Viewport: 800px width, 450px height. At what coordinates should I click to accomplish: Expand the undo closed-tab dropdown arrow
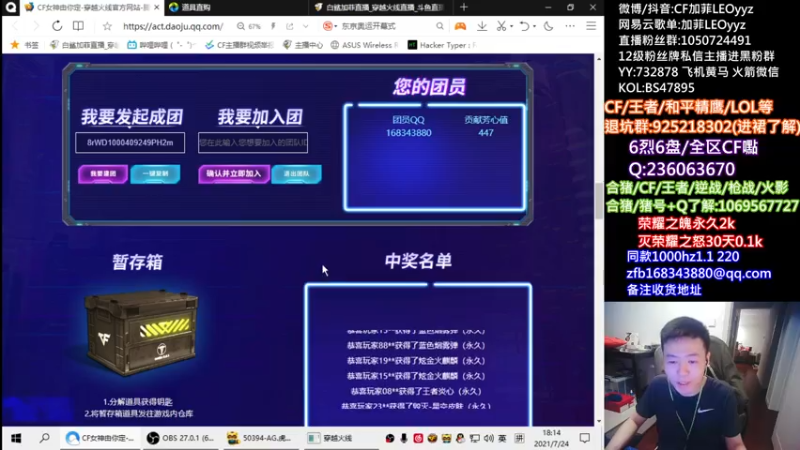[534, 26]
